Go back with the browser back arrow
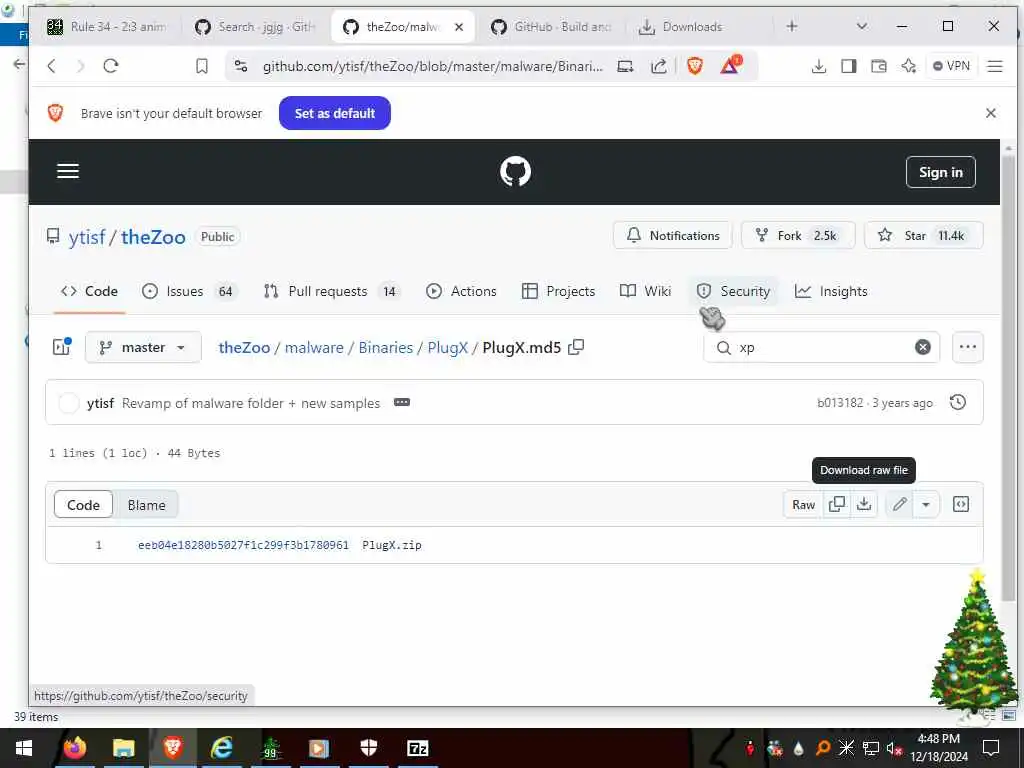 click(x=52, y=65)
